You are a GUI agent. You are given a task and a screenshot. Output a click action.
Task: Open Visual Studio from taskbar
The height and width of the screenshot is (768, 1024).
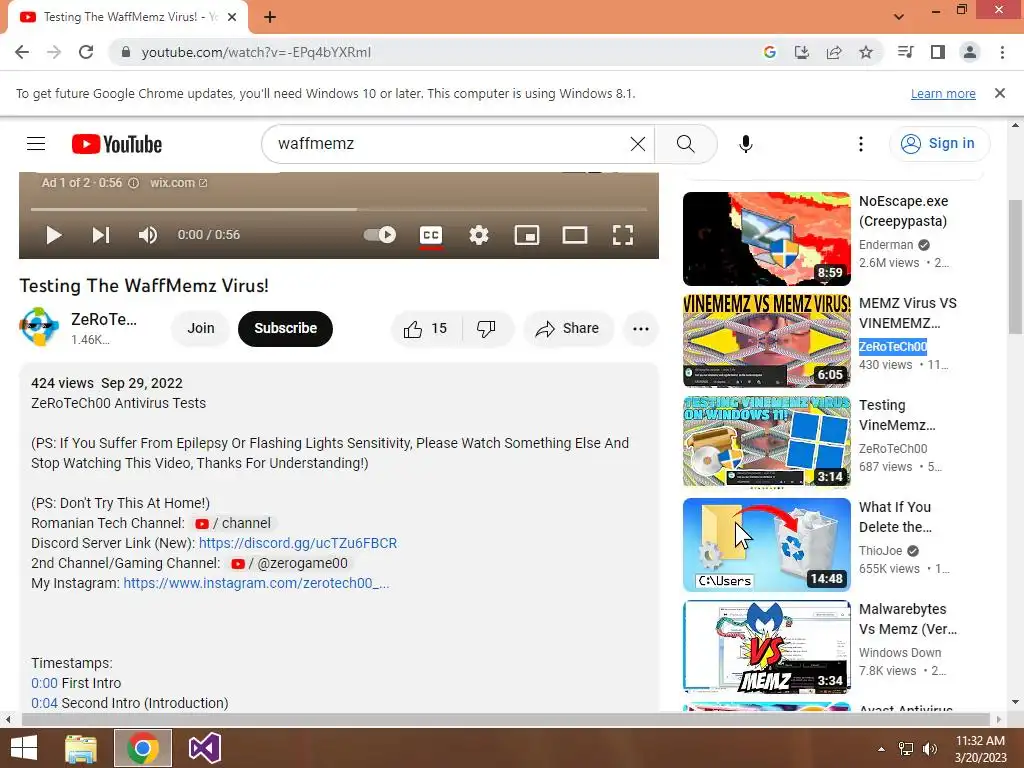point(204,748)
